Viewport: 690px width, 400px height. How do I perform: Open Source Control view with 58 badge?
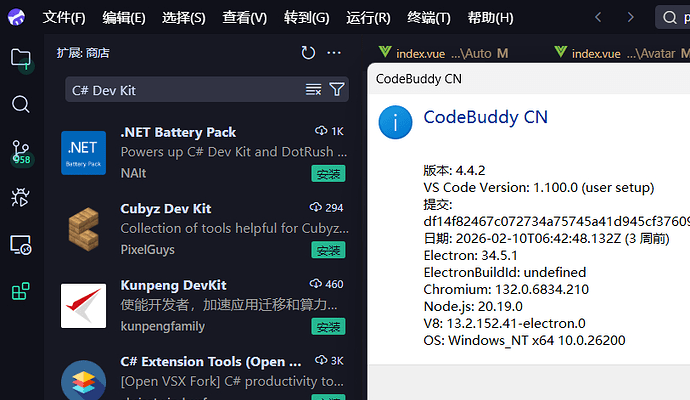tap(21, 151)
